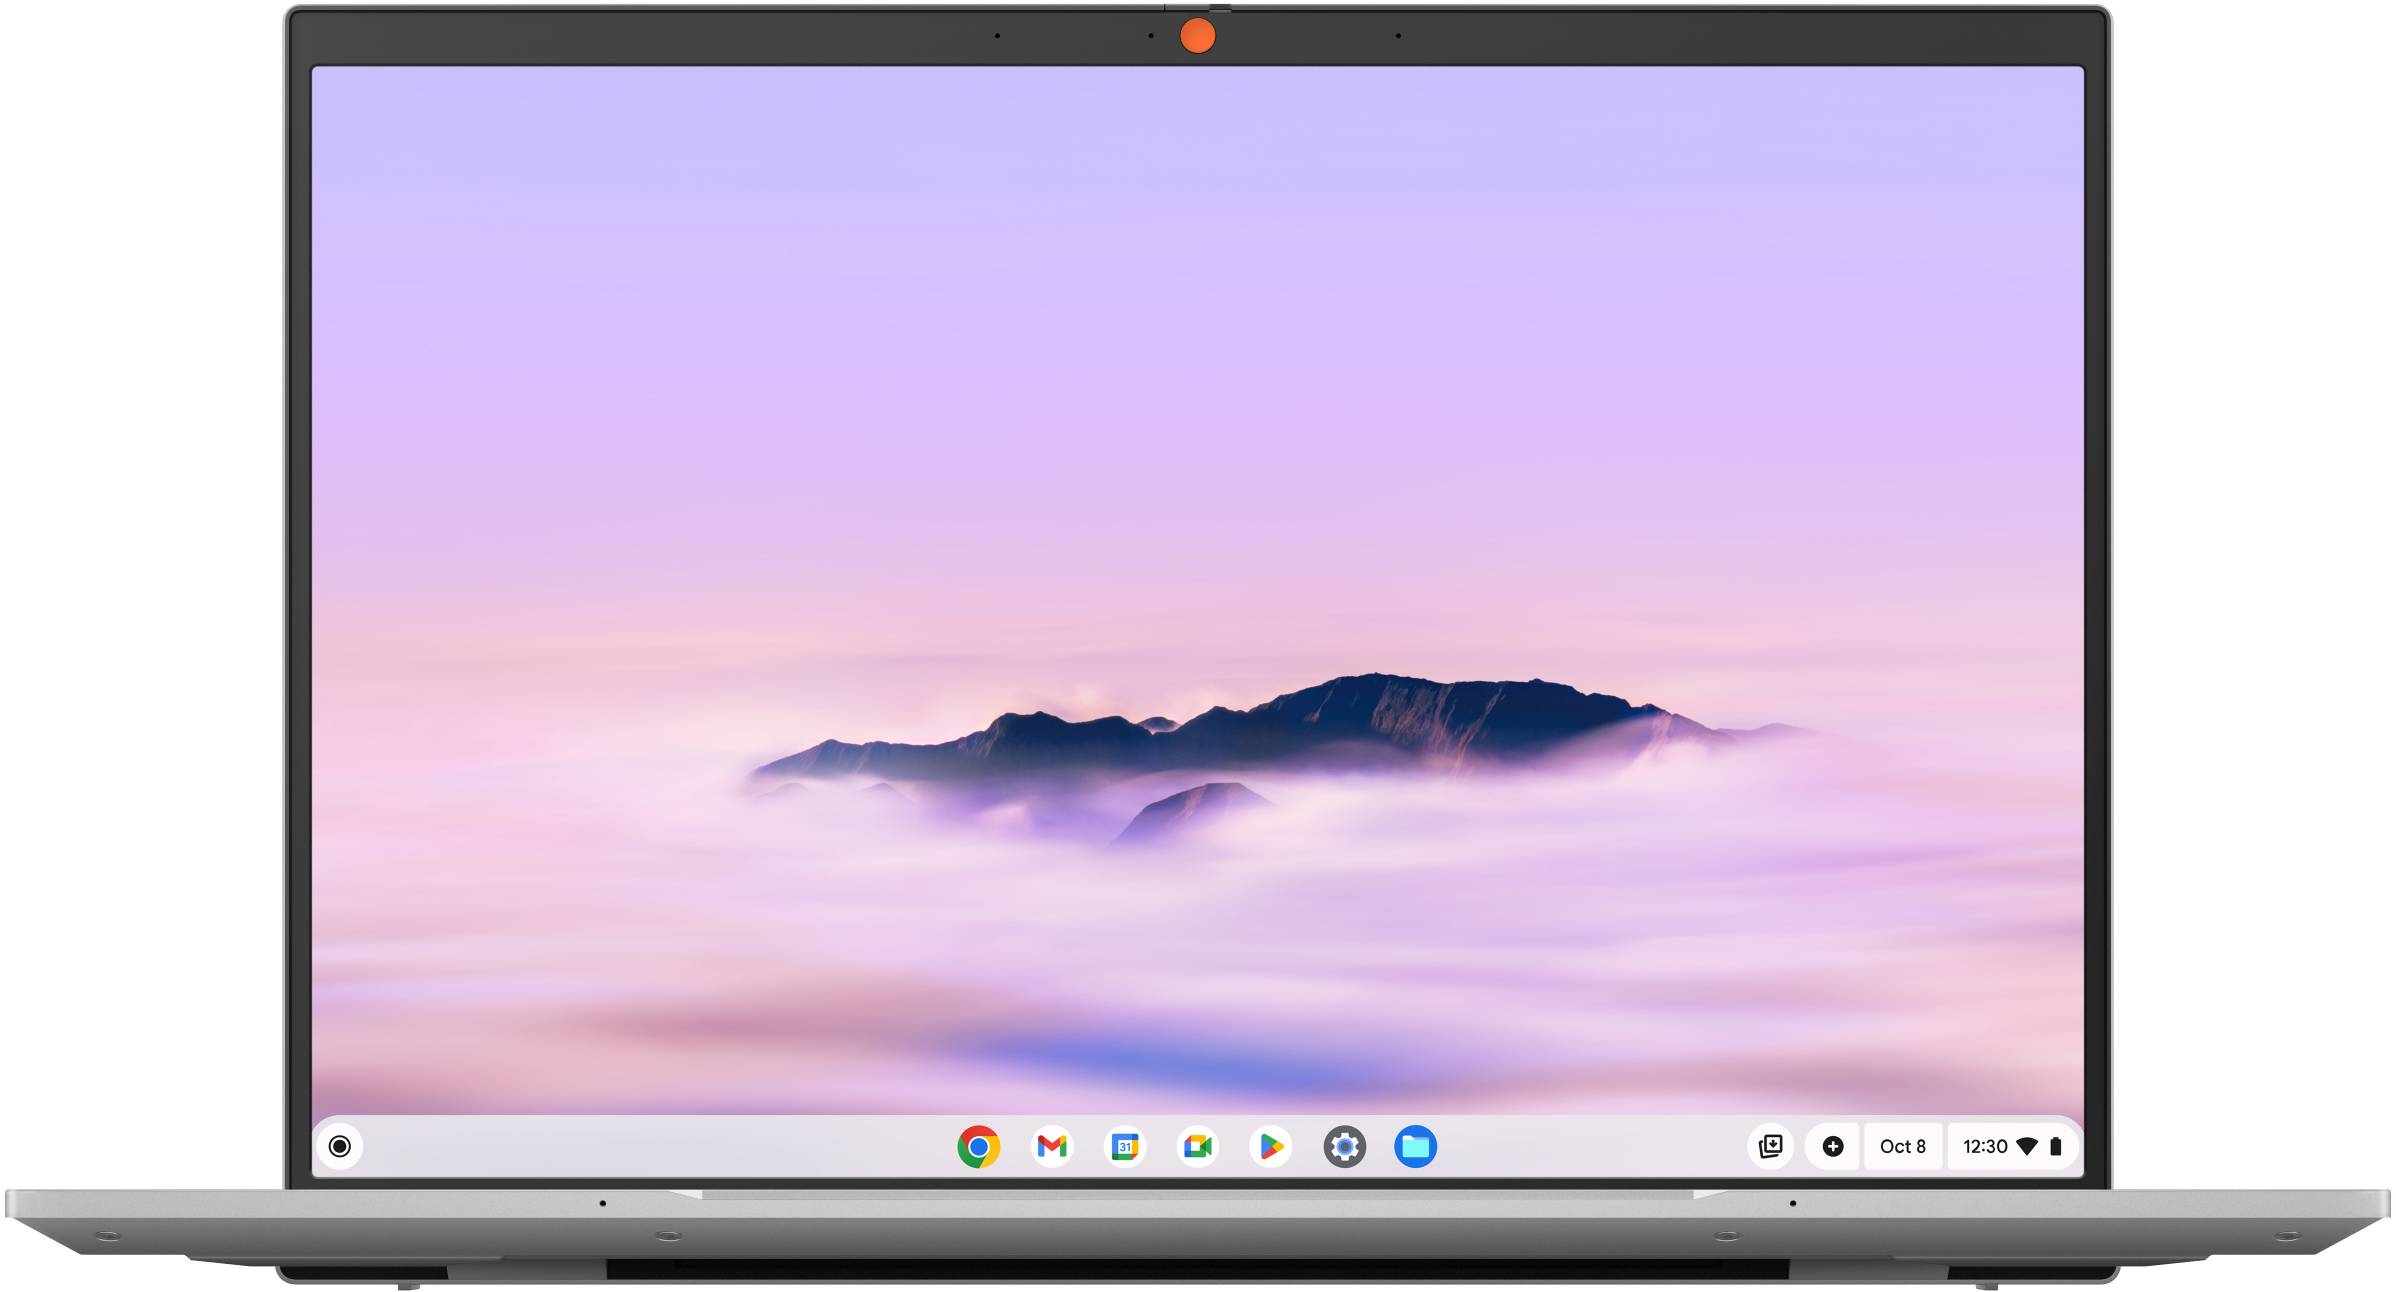Launch the blue Files app
This screenshot has height=1292, width=2396.
point(1416,1146)
